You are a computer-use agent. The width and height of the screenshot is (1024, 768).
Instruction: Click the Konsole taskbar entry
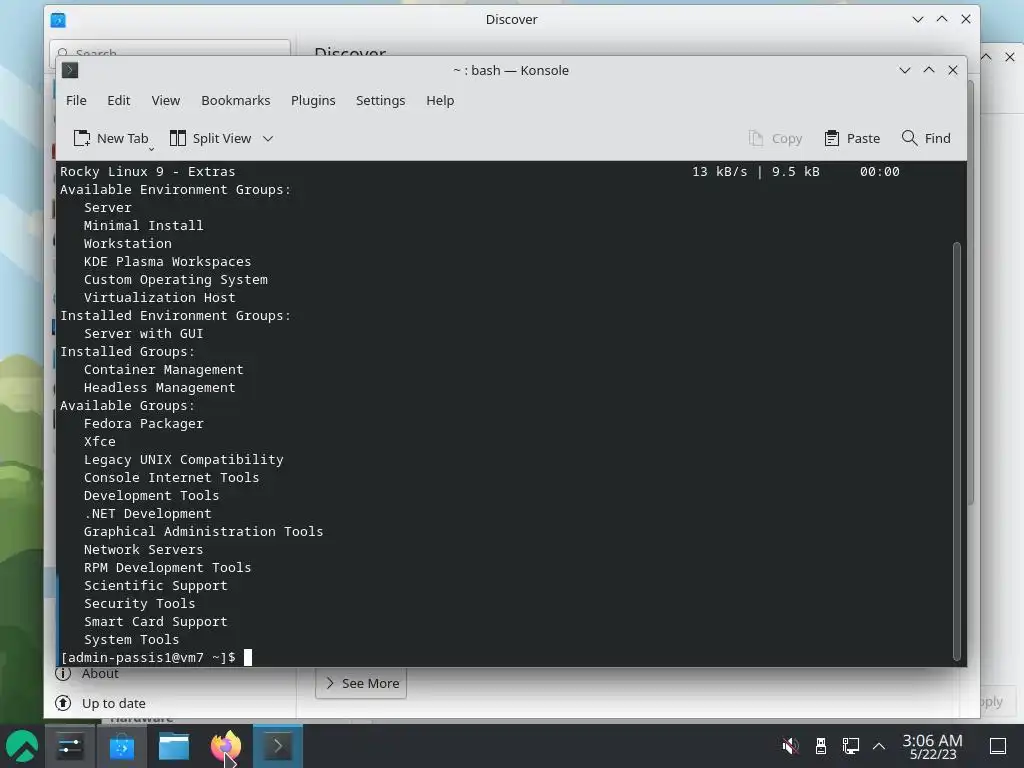click(x=278, y=746)
